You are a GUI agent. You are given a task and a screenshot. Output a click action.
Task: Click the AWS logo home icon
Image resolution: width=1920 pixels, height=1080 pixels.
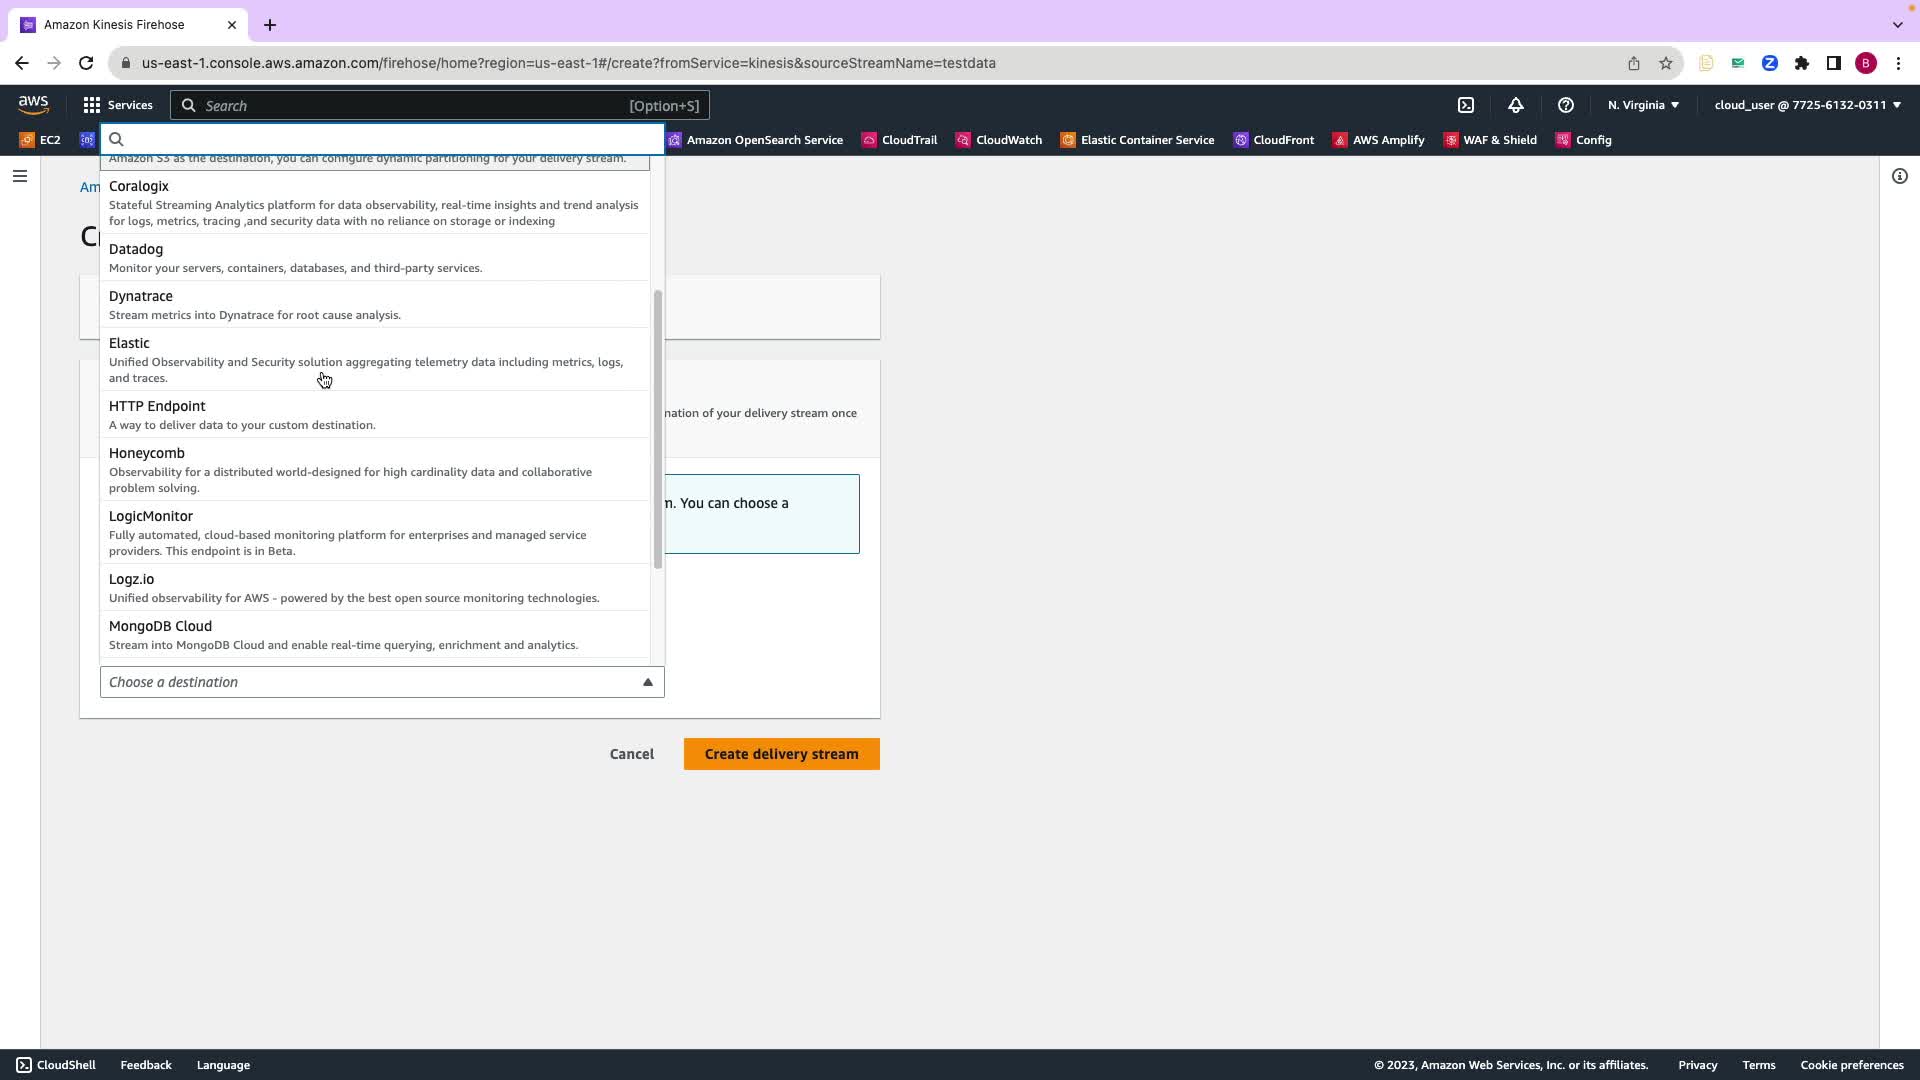click(33, 104)
